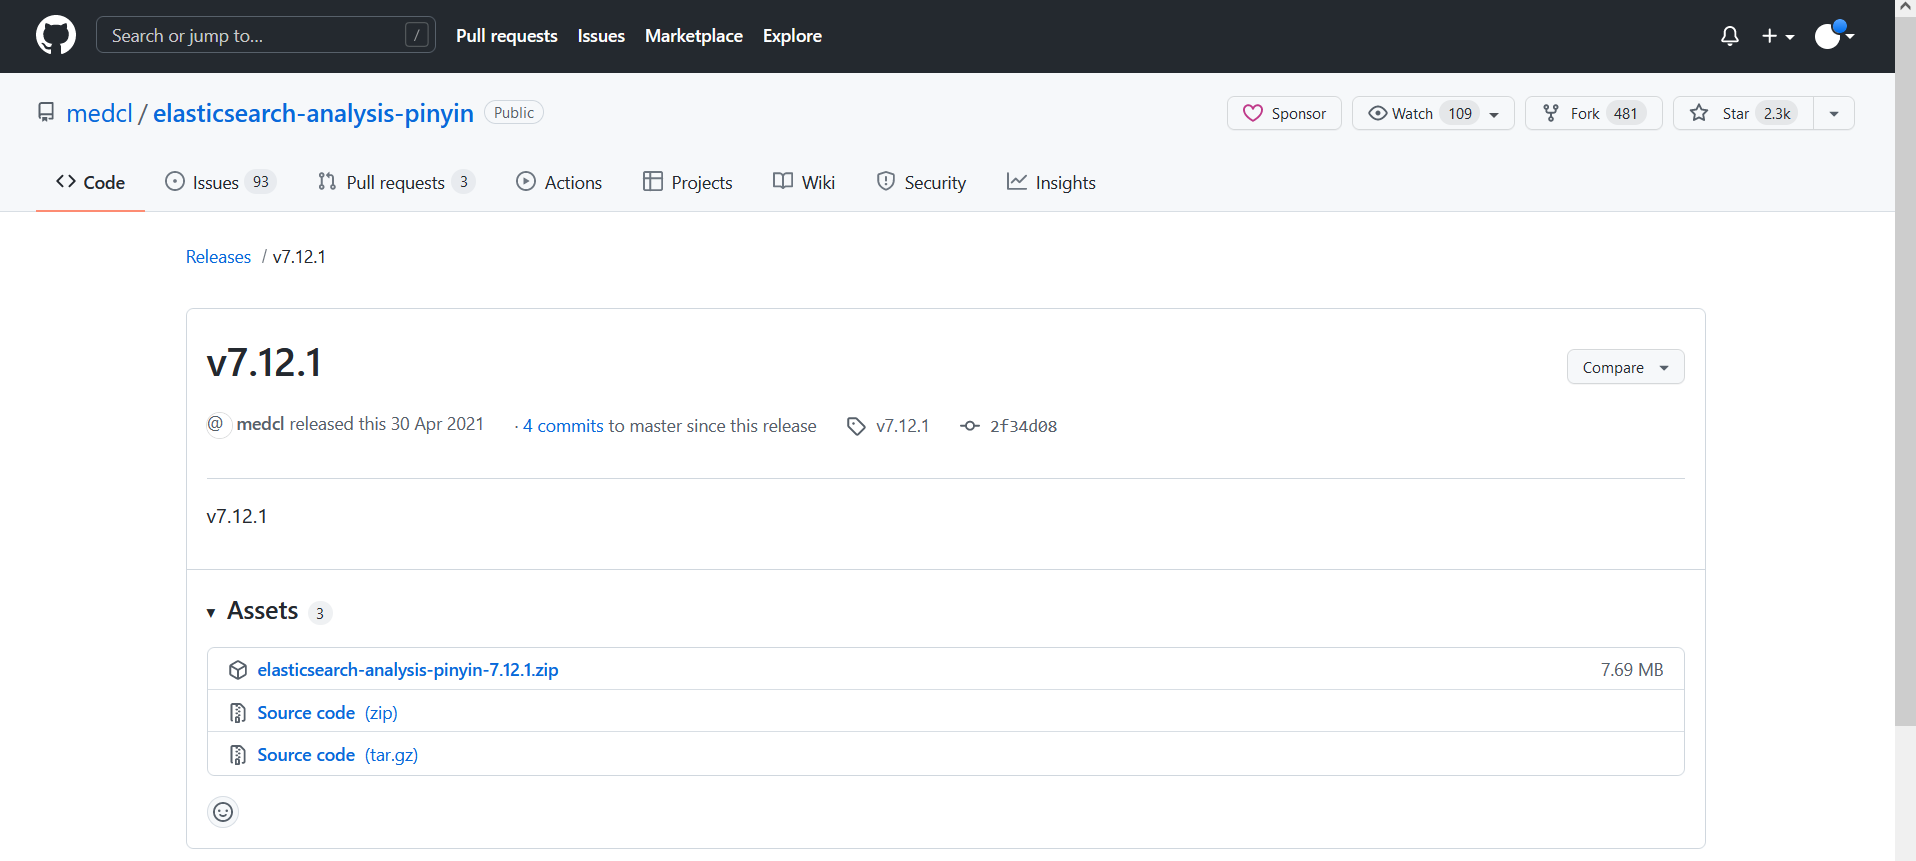The image size is (1916, 861).
Task: Open commit 2f34d08
Action: click(1023, 426)
